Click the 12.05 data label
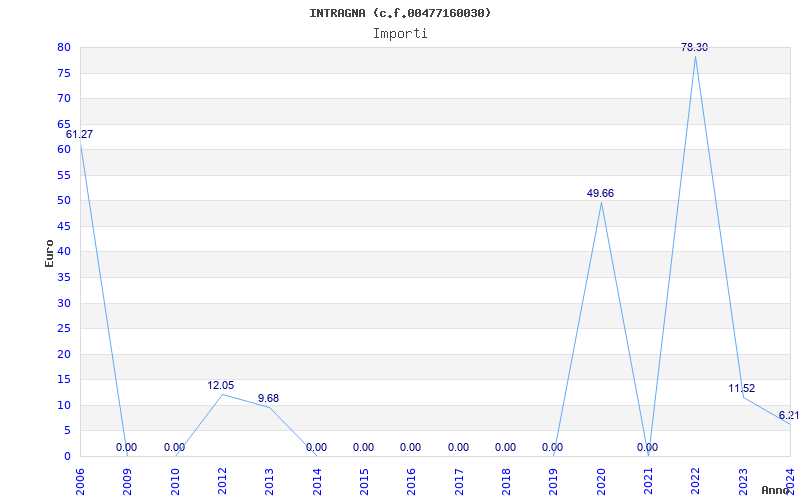The width and height of the screenshot is (800, 500). coord(220,386)
